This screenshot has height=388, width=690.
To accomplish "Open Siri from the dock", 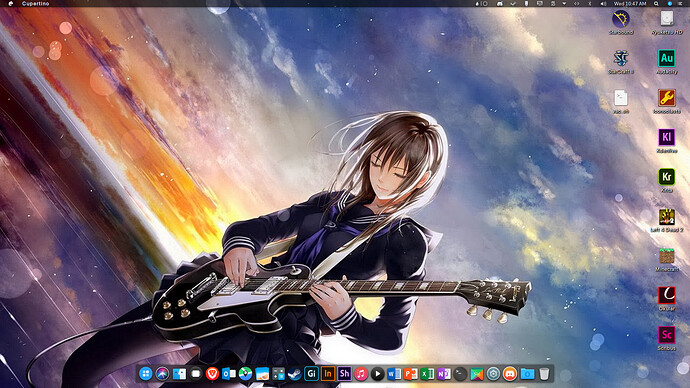I will click(x=162, y=374).
